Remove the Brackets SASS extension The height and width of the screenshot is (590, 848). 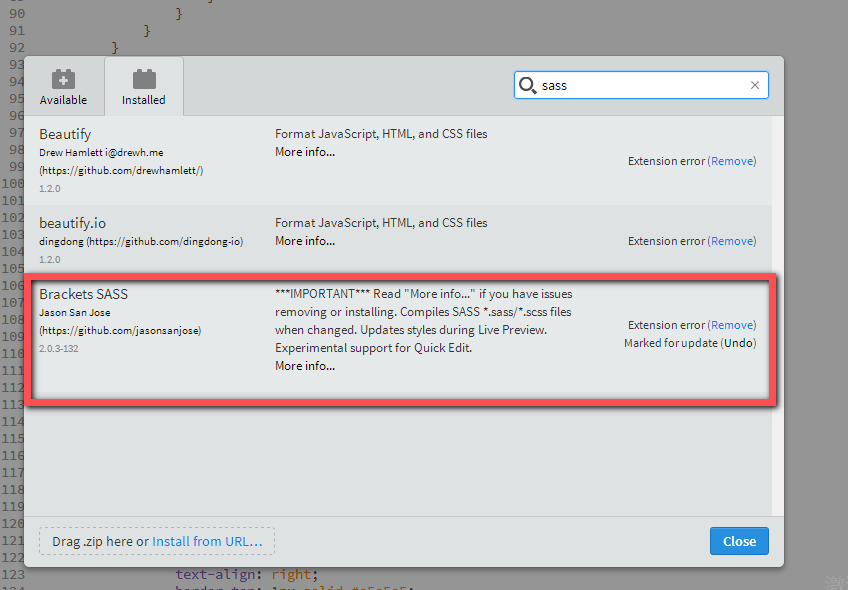[732, 325]
